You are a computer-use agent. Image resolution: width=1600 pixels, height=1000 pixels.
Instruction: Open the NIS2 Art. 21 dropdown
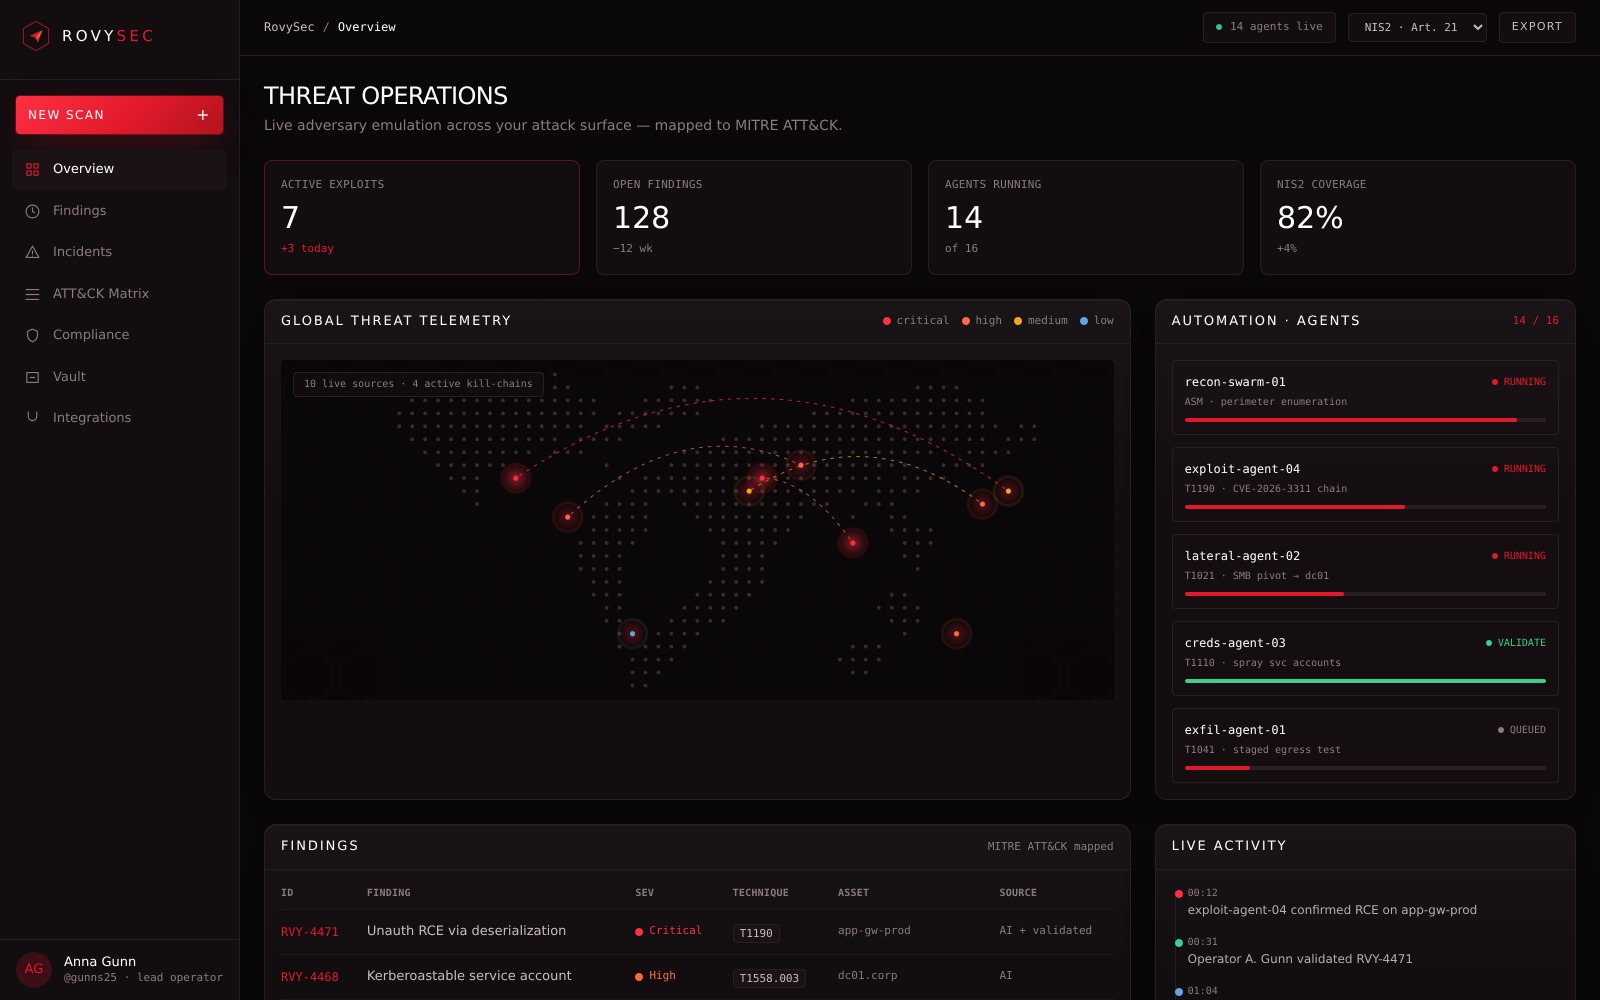(x=1417, y=27)
